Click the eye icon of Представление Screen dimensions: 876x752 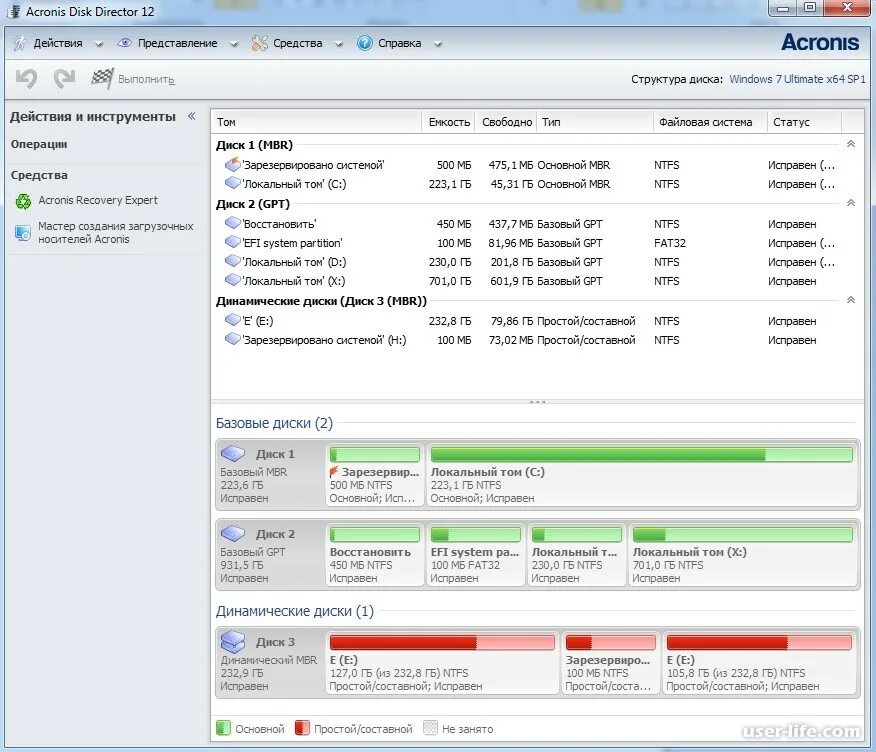click(124, 43)
